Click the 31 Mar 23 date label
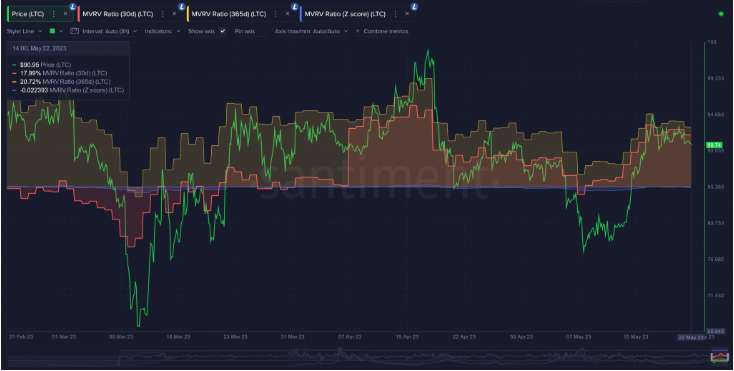 tap(293, 337)
